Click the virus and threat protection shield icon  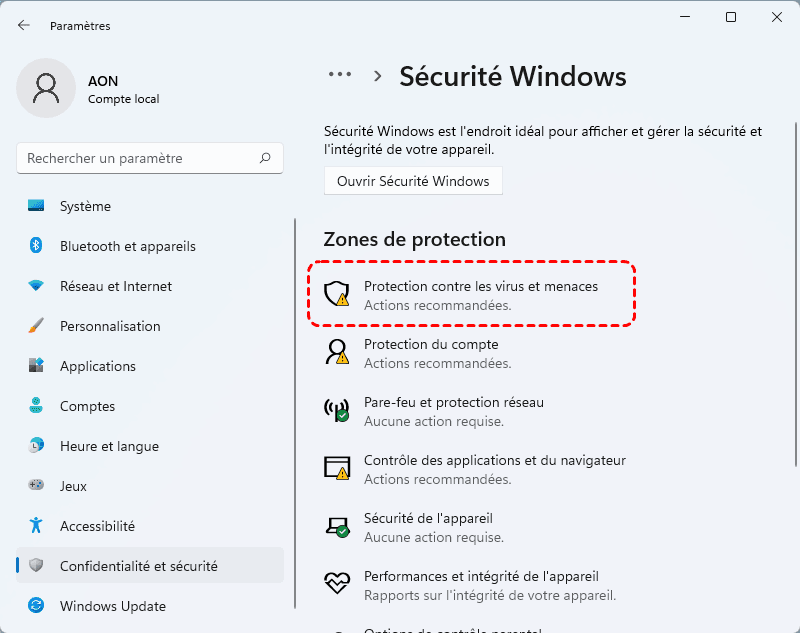[x=337, y=293]
